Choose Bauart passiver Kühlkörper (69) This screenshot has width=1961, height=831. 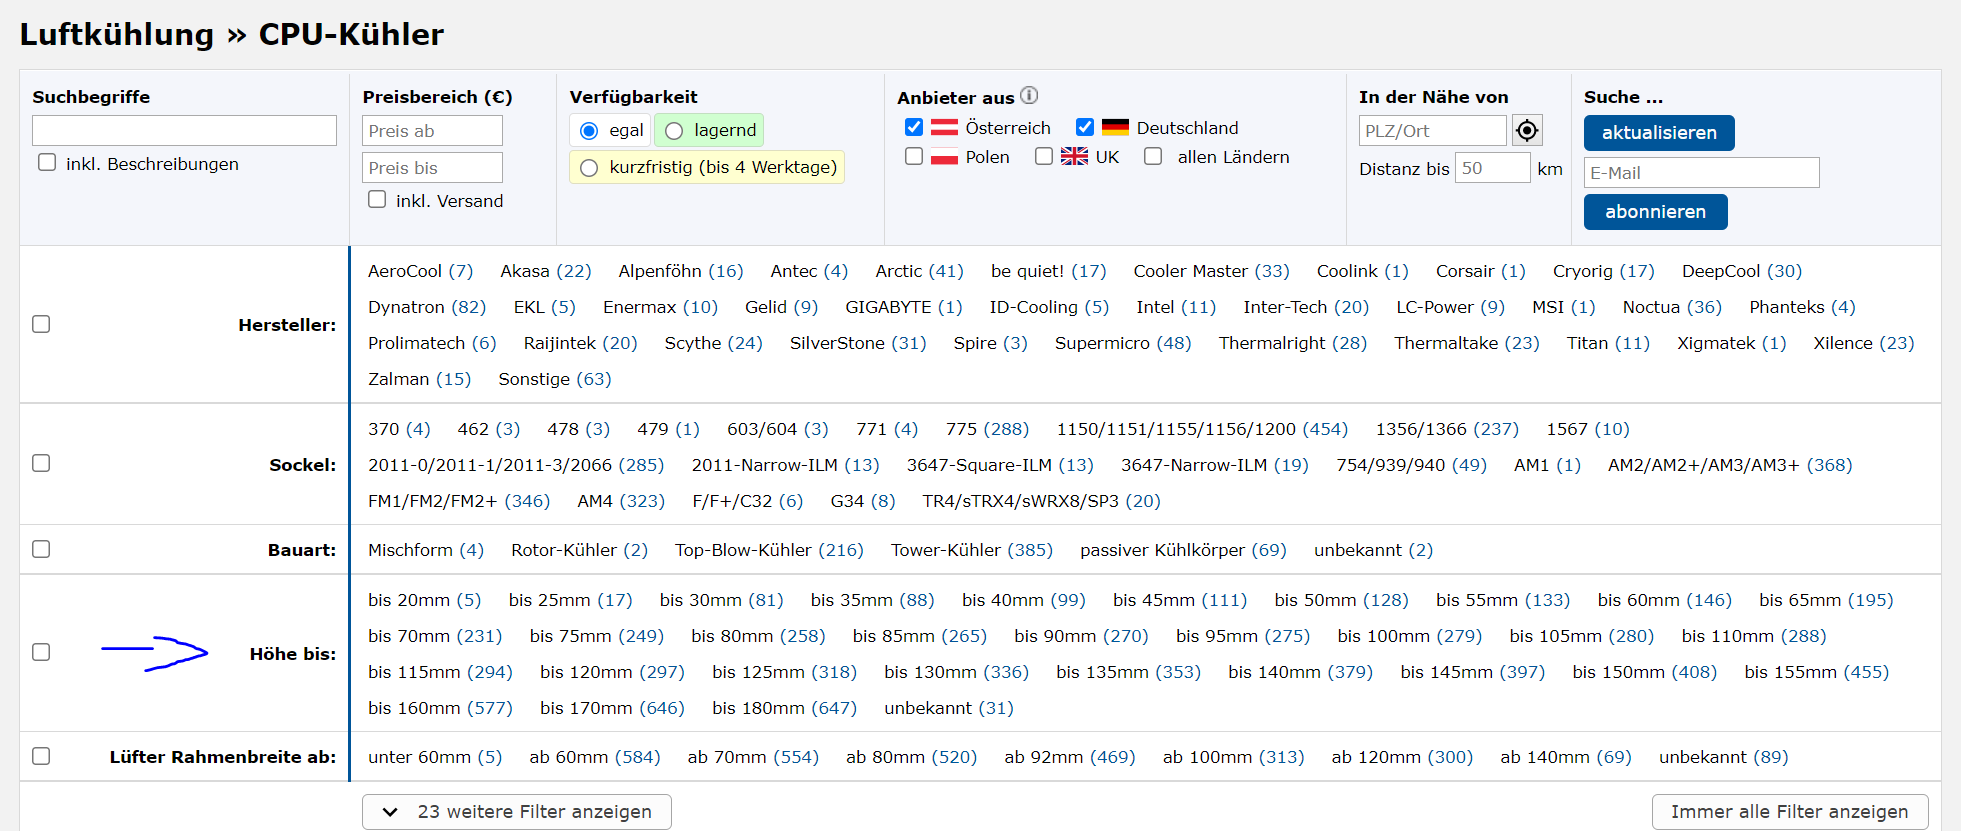point(1183,550)
